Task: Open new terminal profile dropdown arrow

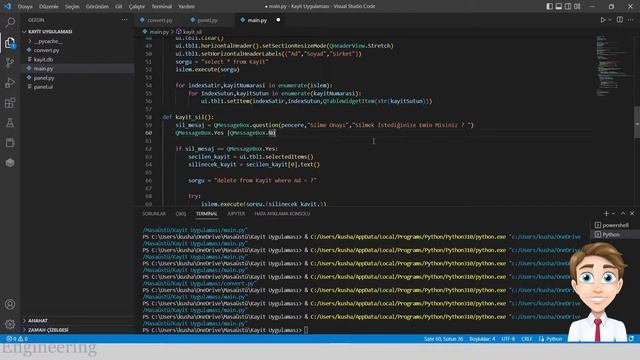Action: pos(613,213)
